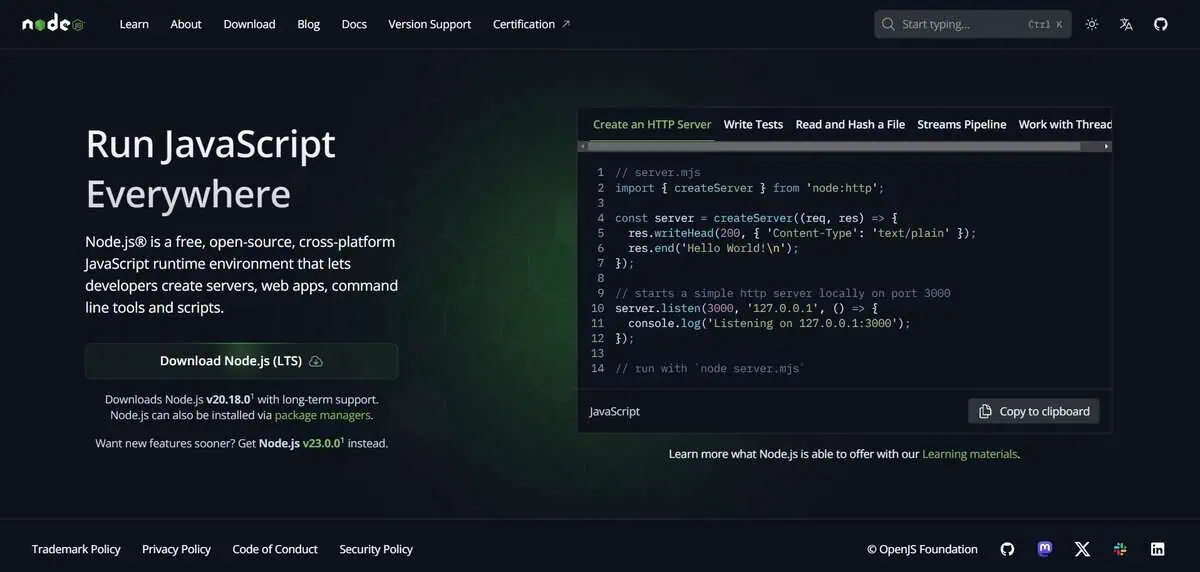Image resolution: width=1200 pixels, height=572 pixels.
Task: Toggle the light/dark theme icon
Action: pos(1092,24)
